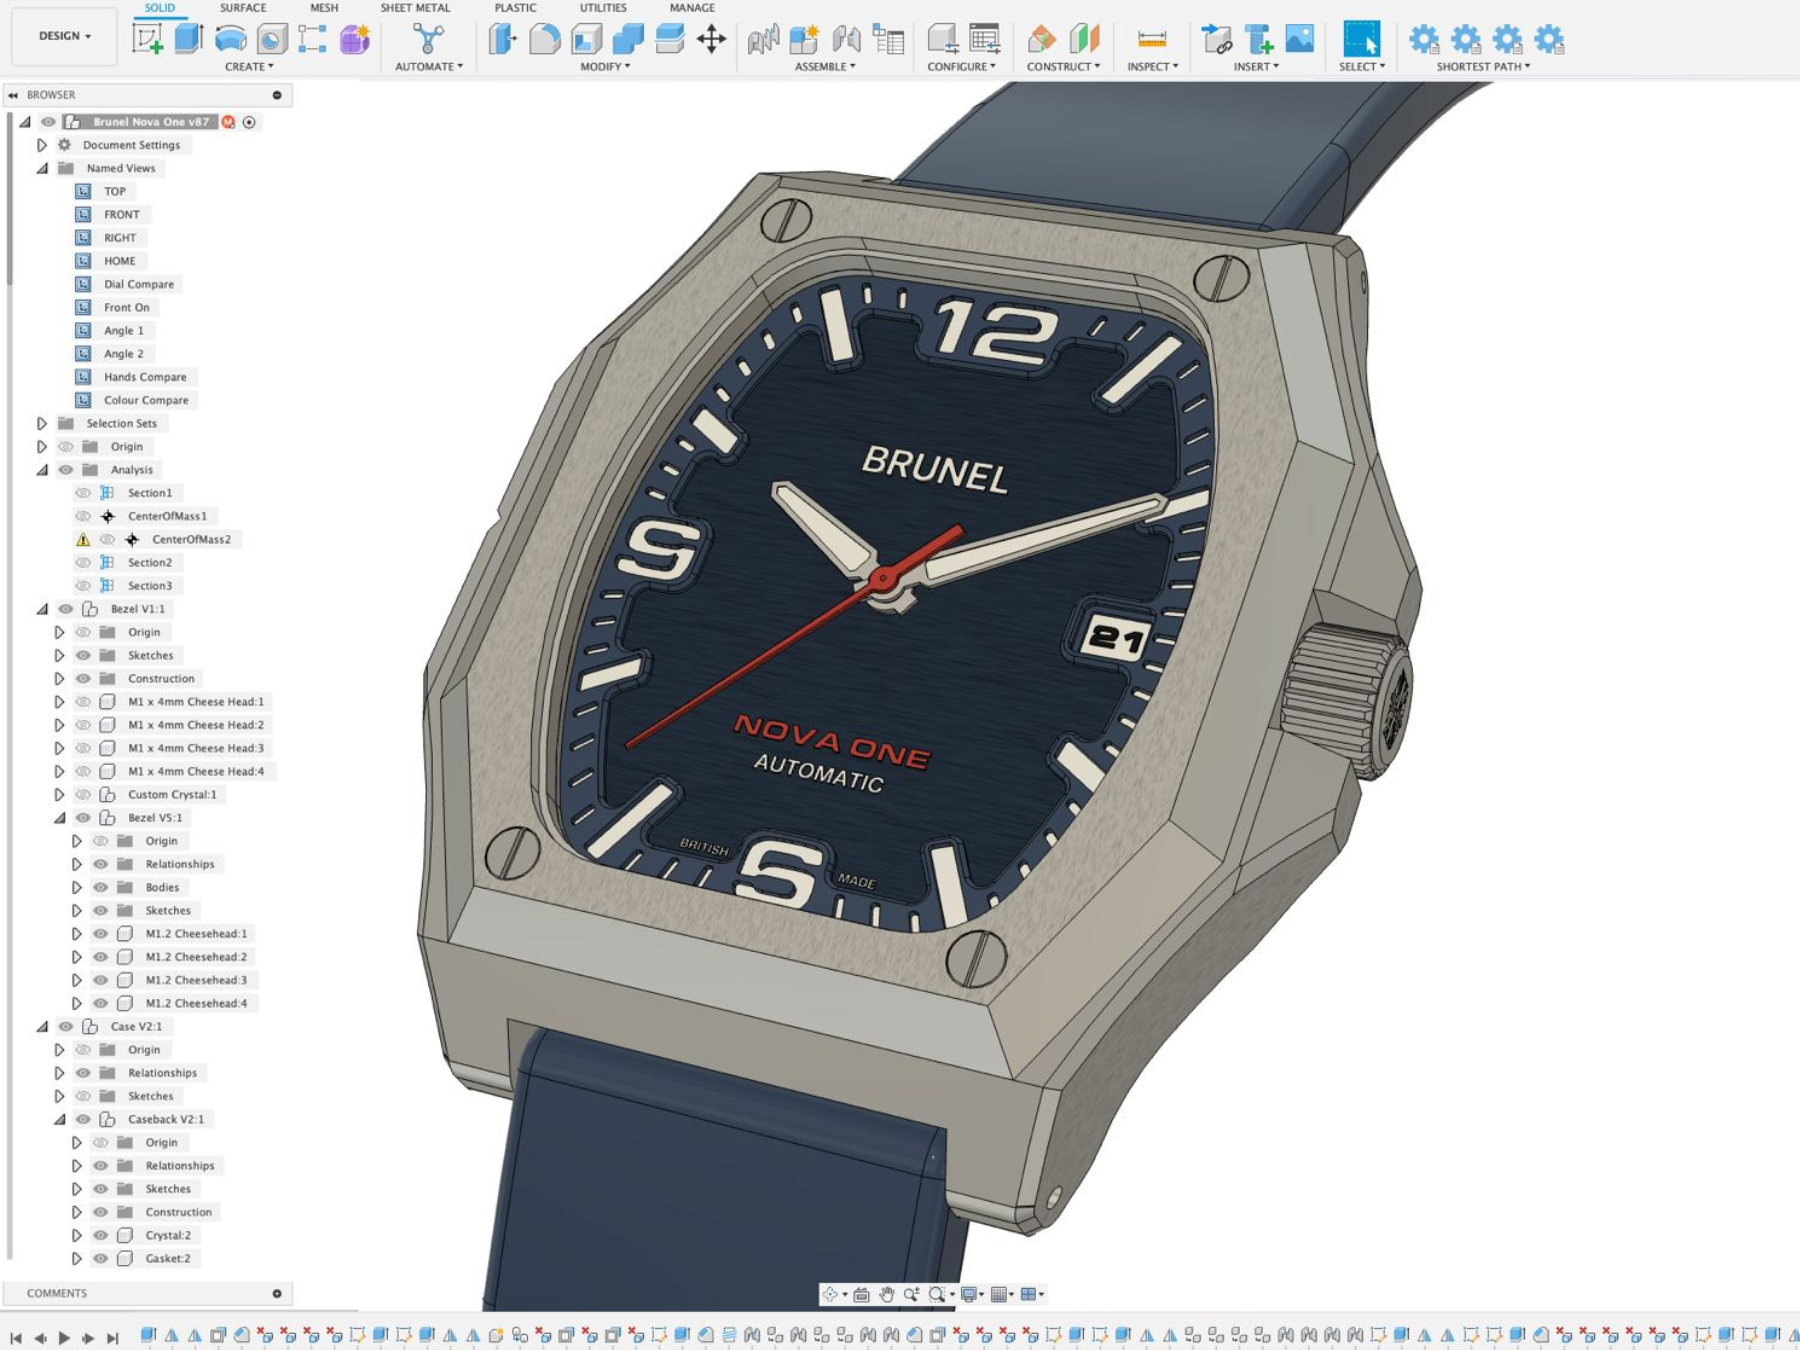Hide the Bezel V1:1 component
1800x1350 pixels.
coord(67,608)
